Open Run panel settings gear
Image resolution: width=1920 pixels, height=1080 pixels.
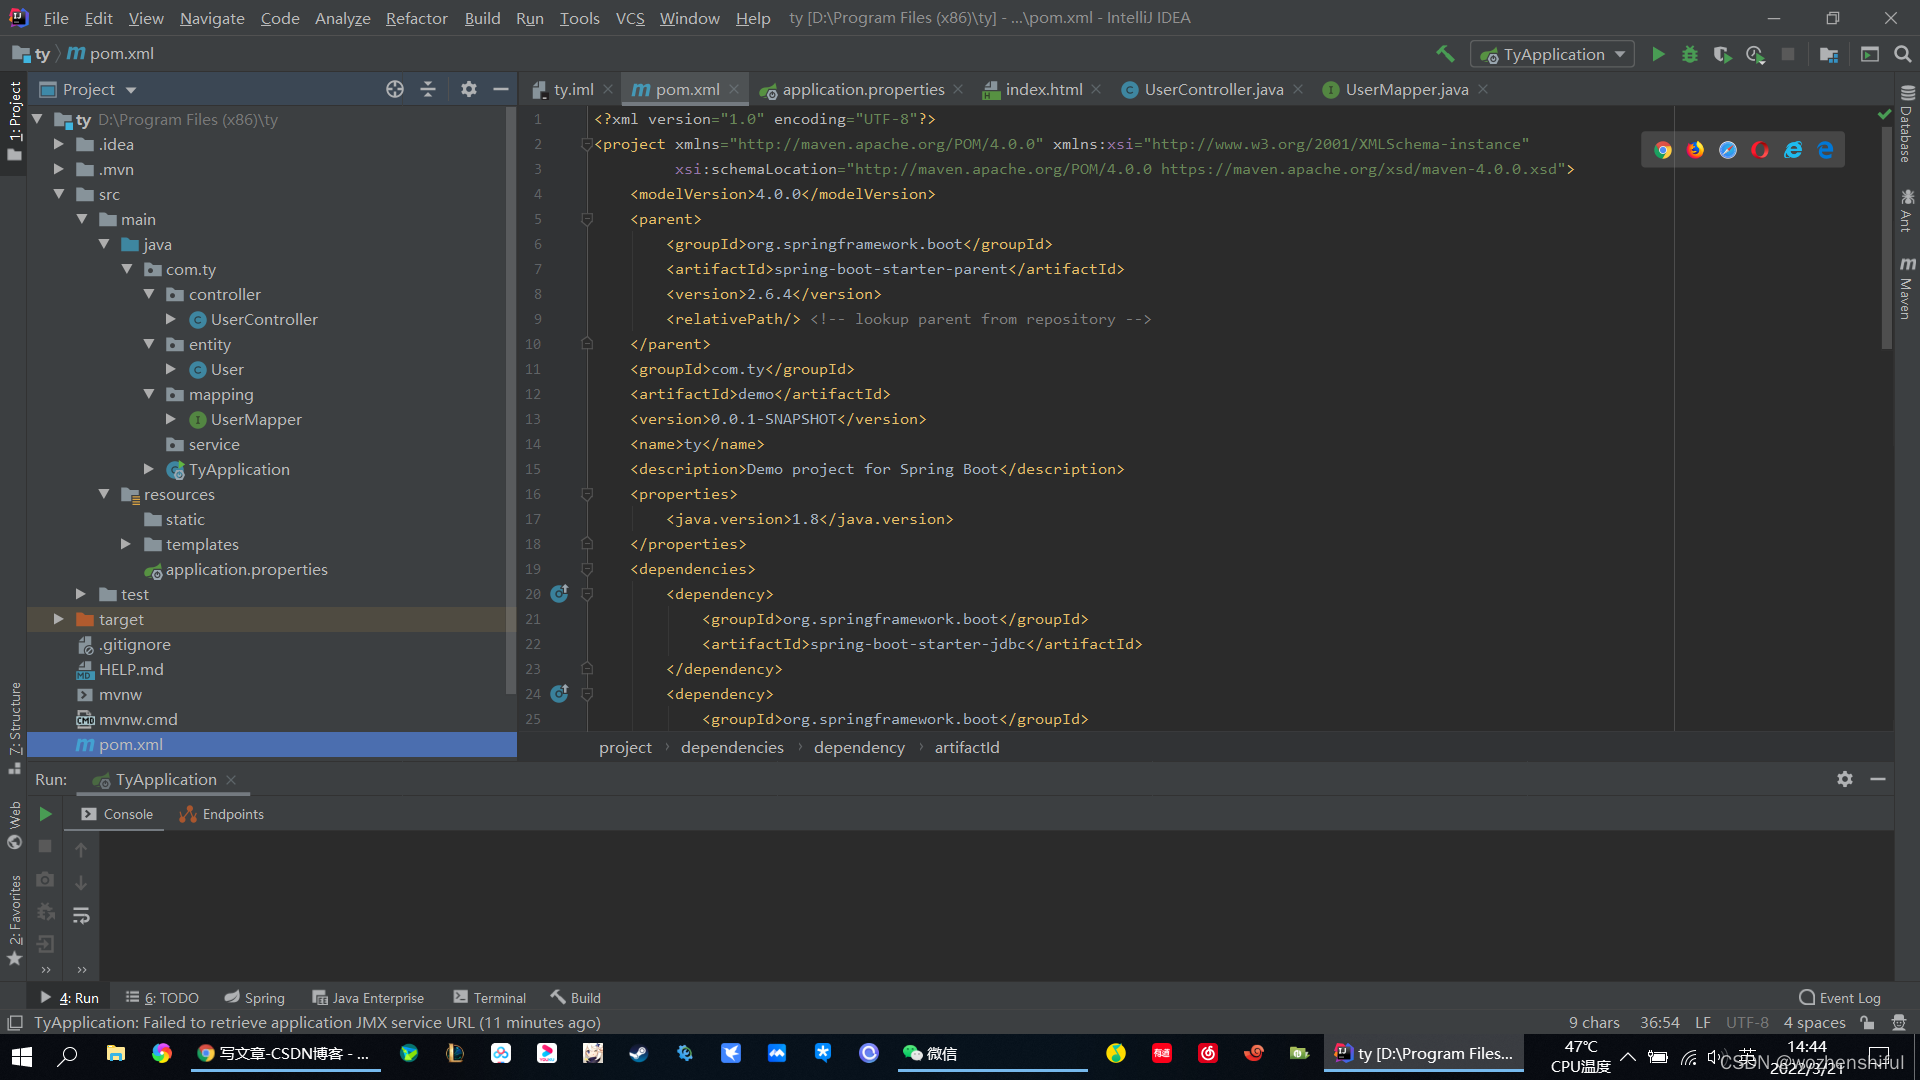[x=1845, y=779]
